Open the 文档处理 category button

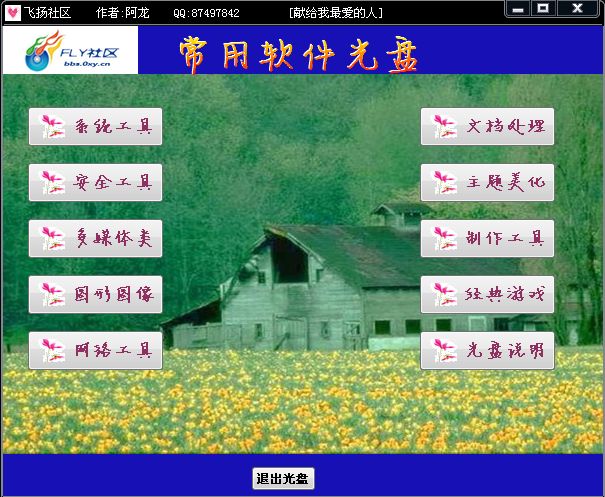487,127
